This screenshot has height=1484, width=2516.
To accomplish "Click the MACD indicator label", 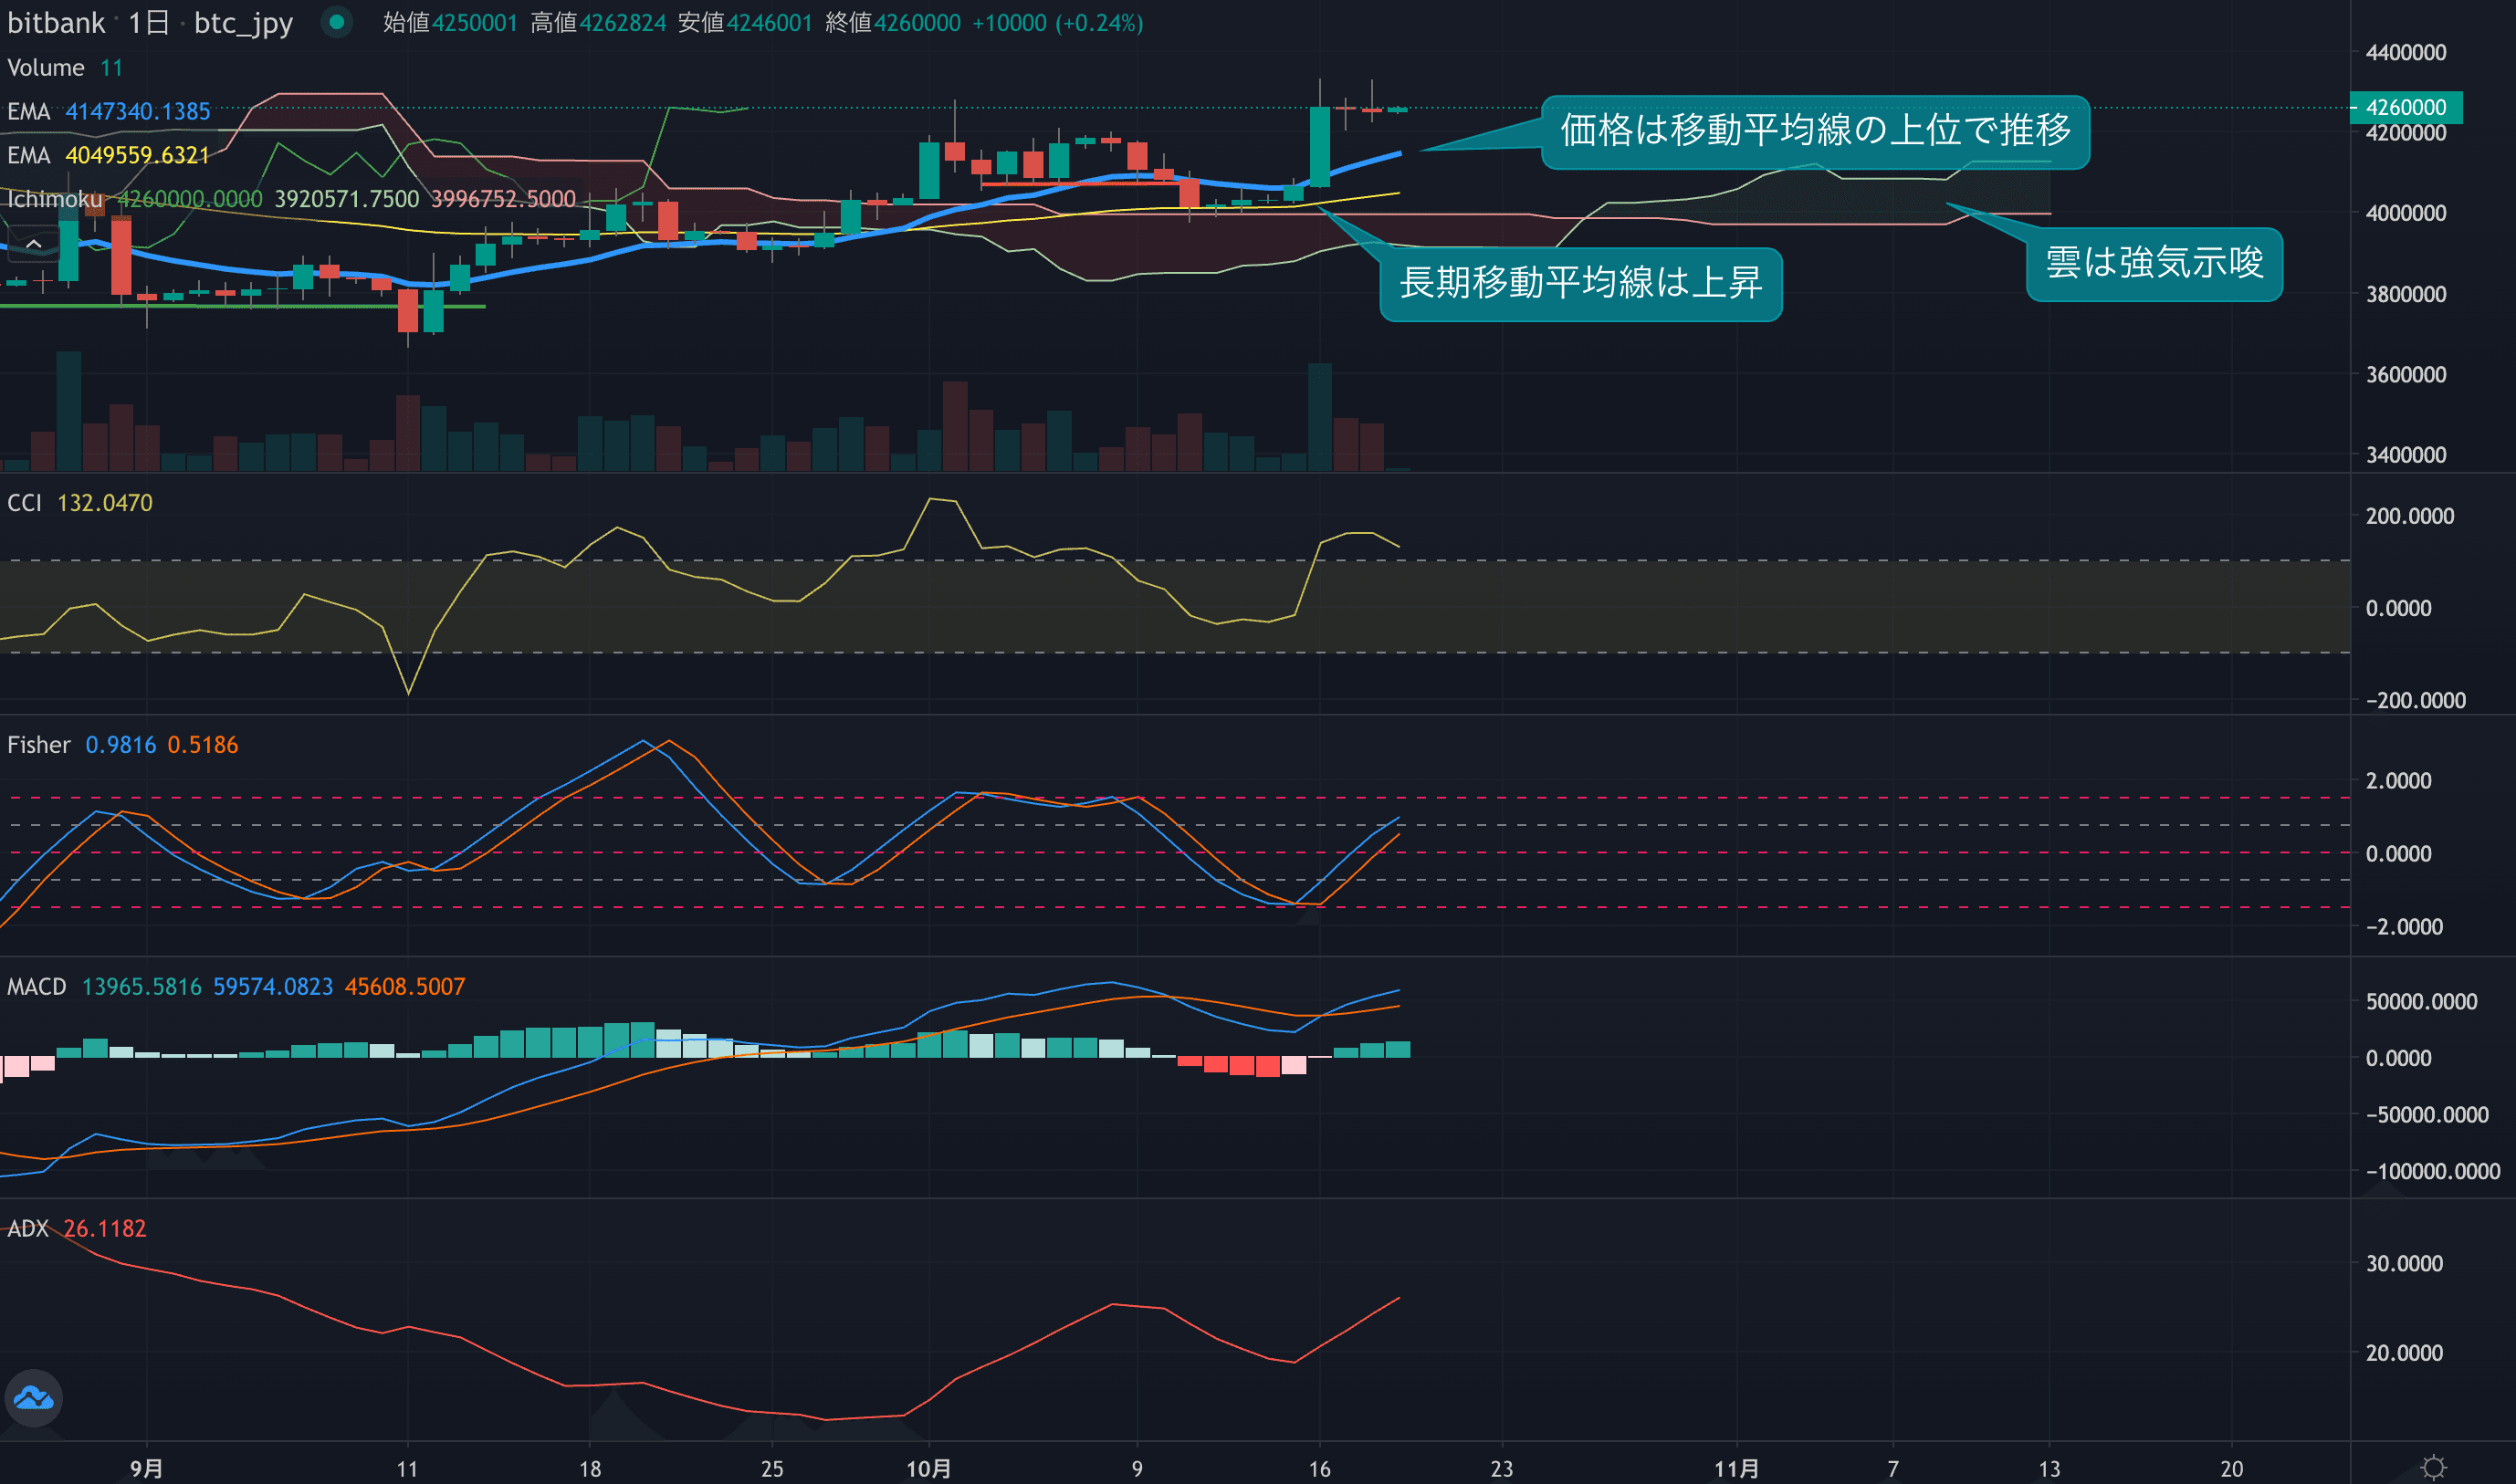I will click(37, 987).
